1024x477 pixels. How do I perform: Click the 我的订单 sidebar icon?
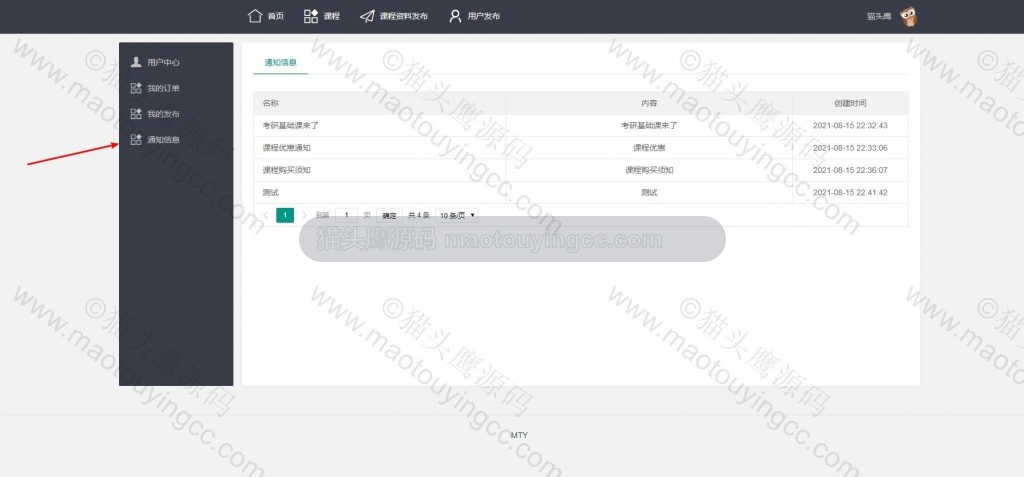click(136, 88)
